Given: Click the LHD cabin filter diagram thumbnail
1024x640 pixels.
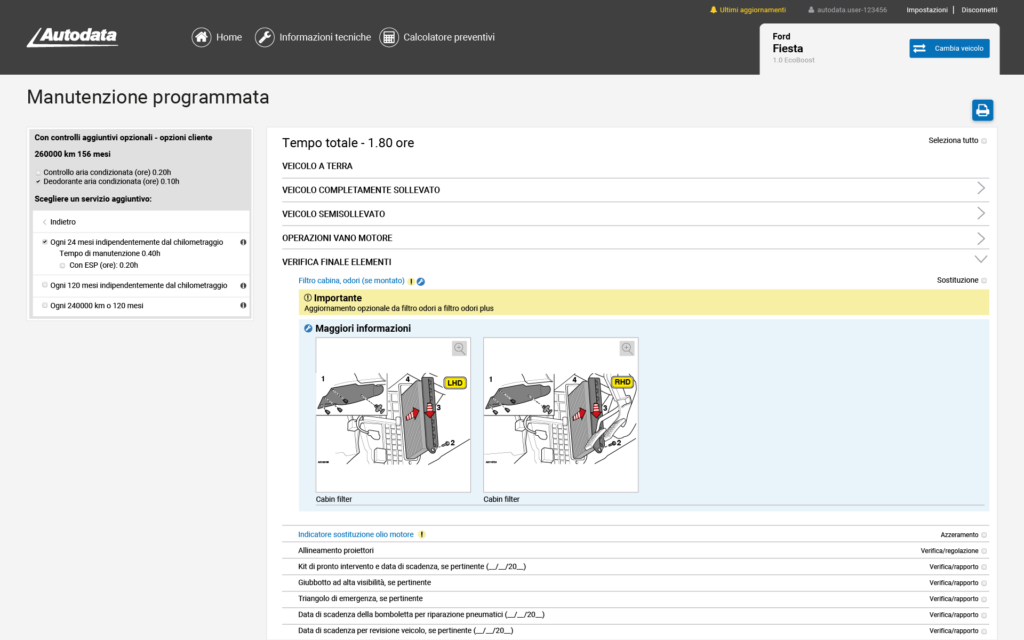Looking at the screenshot, I should (393, 414).
